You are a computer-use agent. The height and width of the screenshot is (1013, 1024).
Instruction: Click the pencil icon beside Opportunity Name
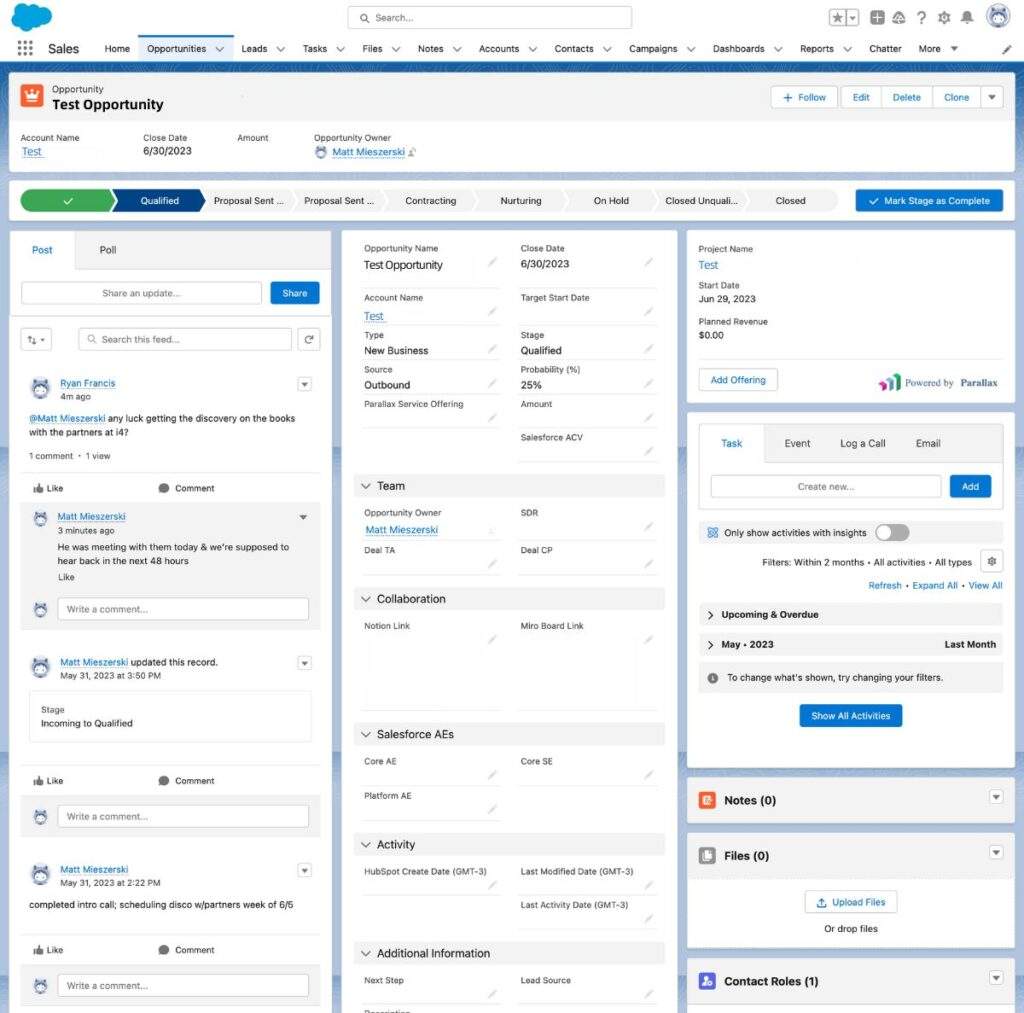pos(491,263)
